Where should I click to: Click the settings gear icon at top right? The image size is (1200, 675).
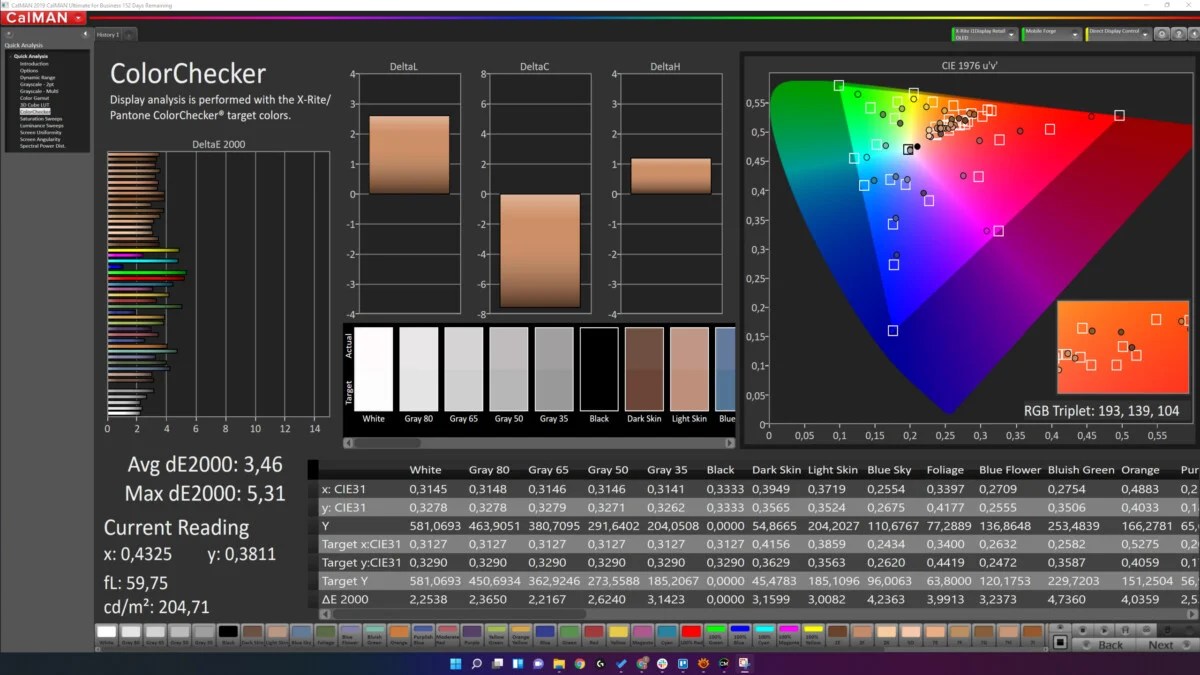tap(1161, 34)
